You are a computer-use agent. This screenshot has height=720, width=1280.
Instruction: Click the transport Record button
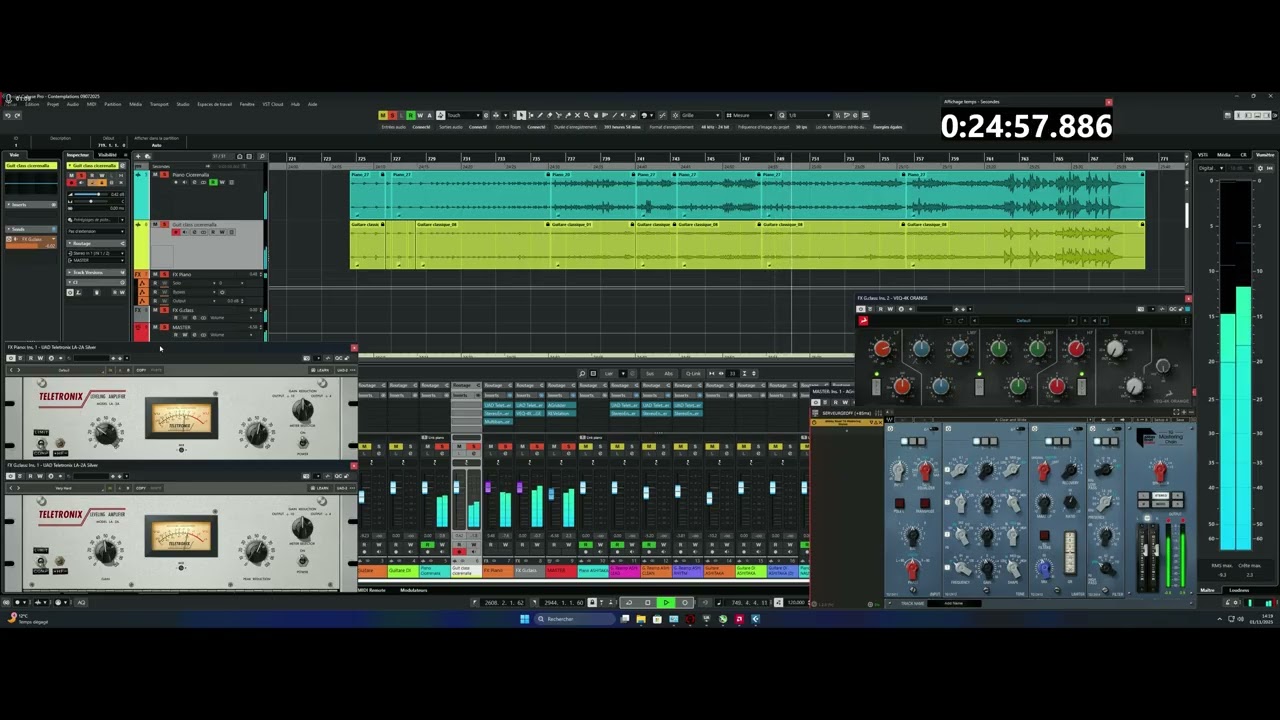pos(685,602)
